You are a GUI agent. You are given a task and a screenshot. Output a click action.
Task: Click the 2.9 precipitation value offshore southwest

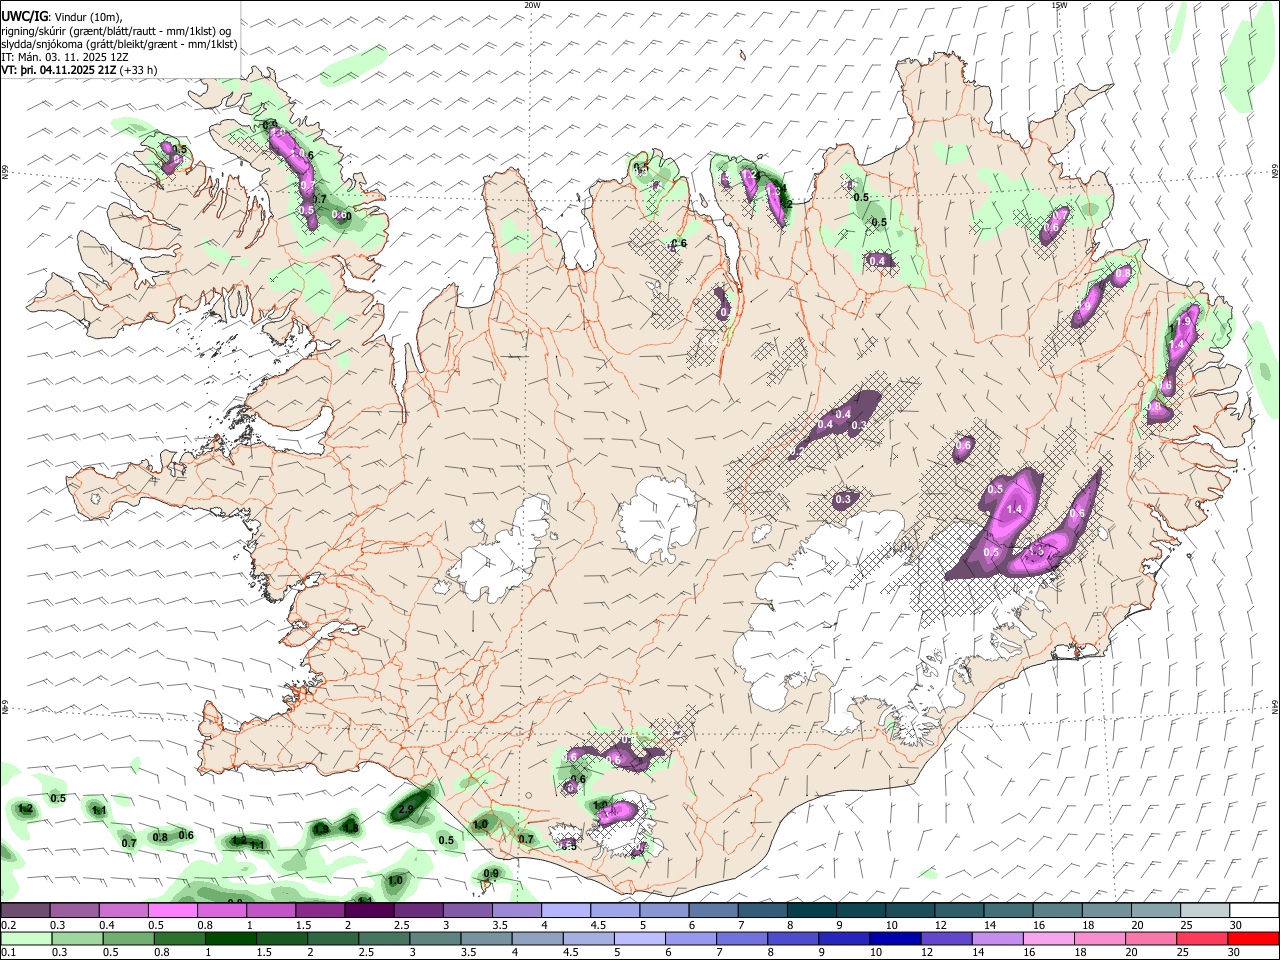tap(406, 810)
